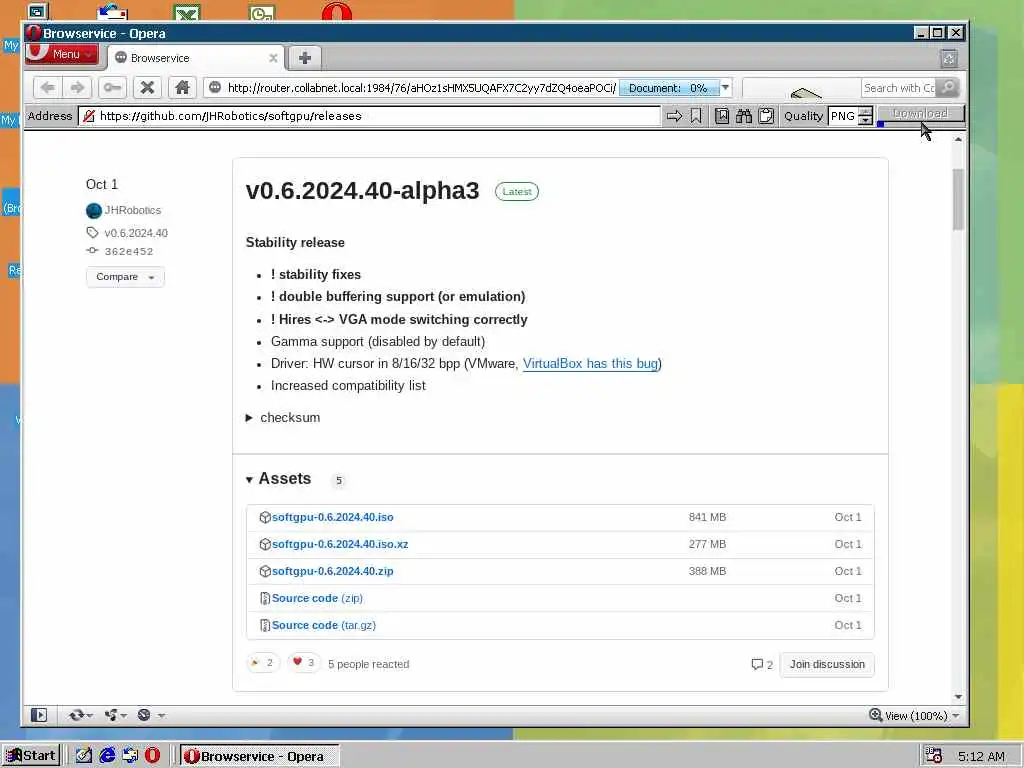Viewport: 1024px width, 768px height.
Task: Download softgpu-0.6.2024.40.iso.xz
Action: 340,544
